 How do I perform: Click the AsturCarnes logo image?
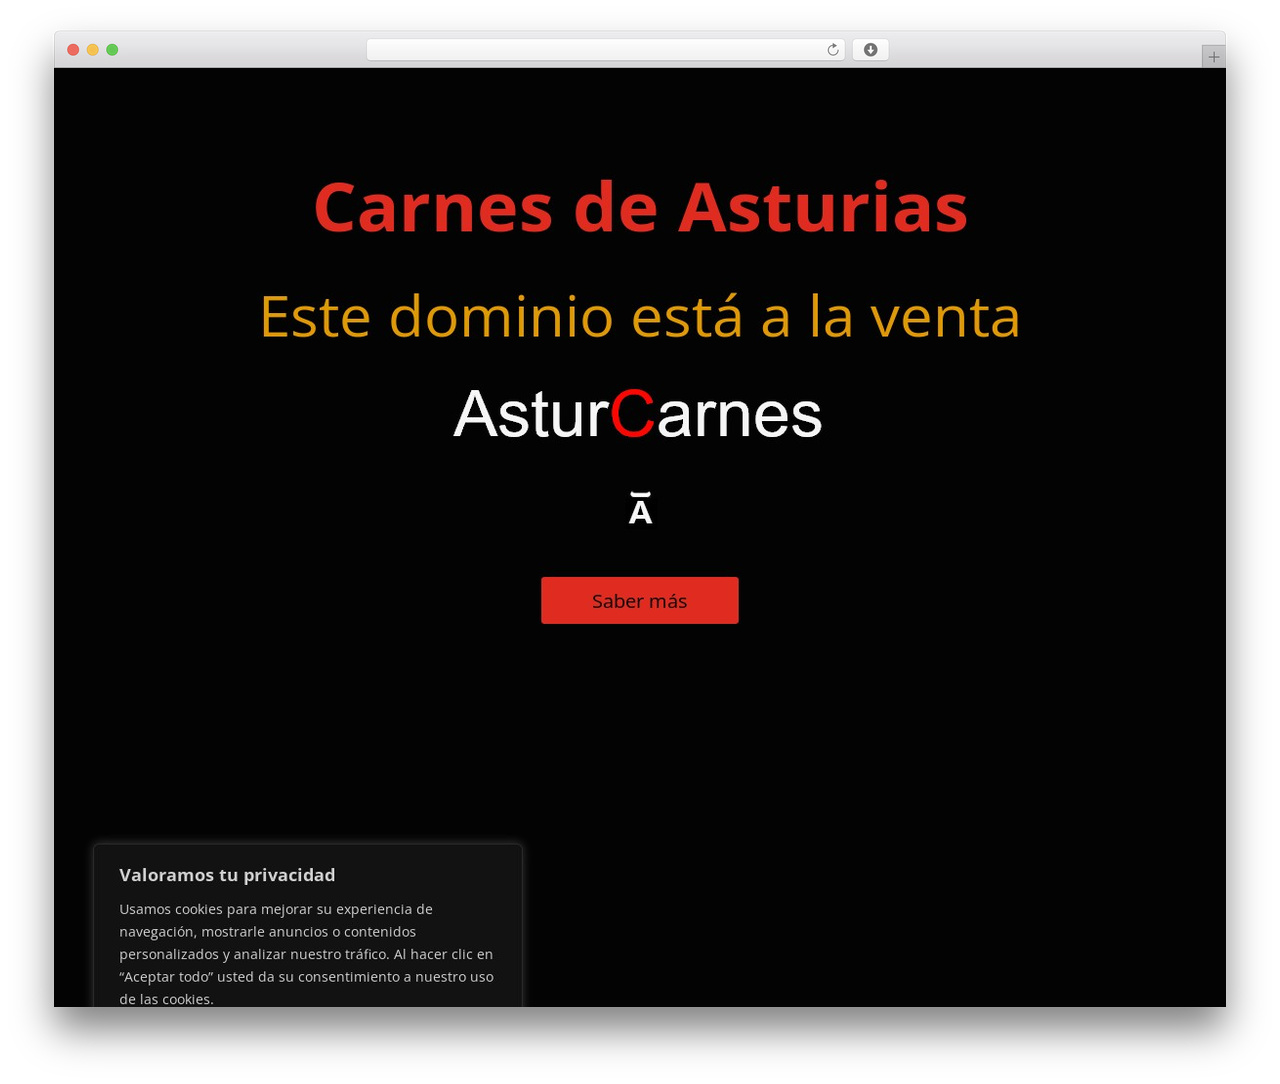(638, 414)
